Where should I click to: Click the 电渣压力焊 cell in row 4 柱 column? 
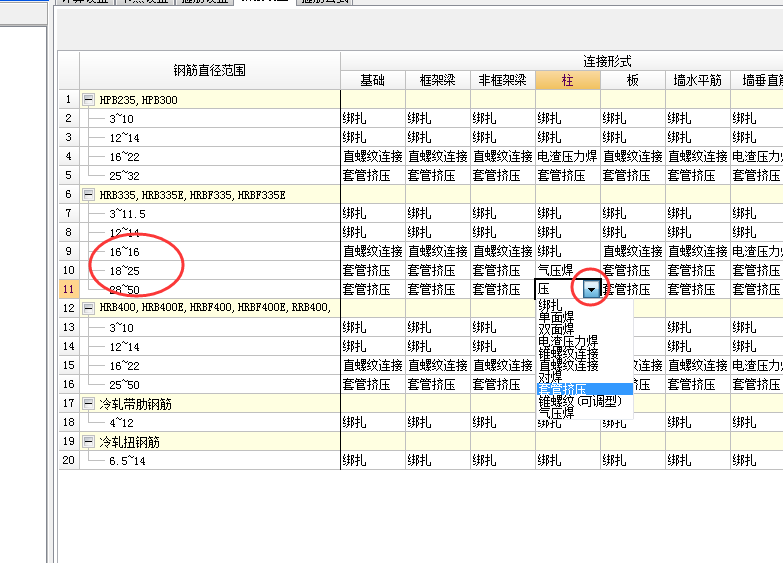tap(567, 156)
